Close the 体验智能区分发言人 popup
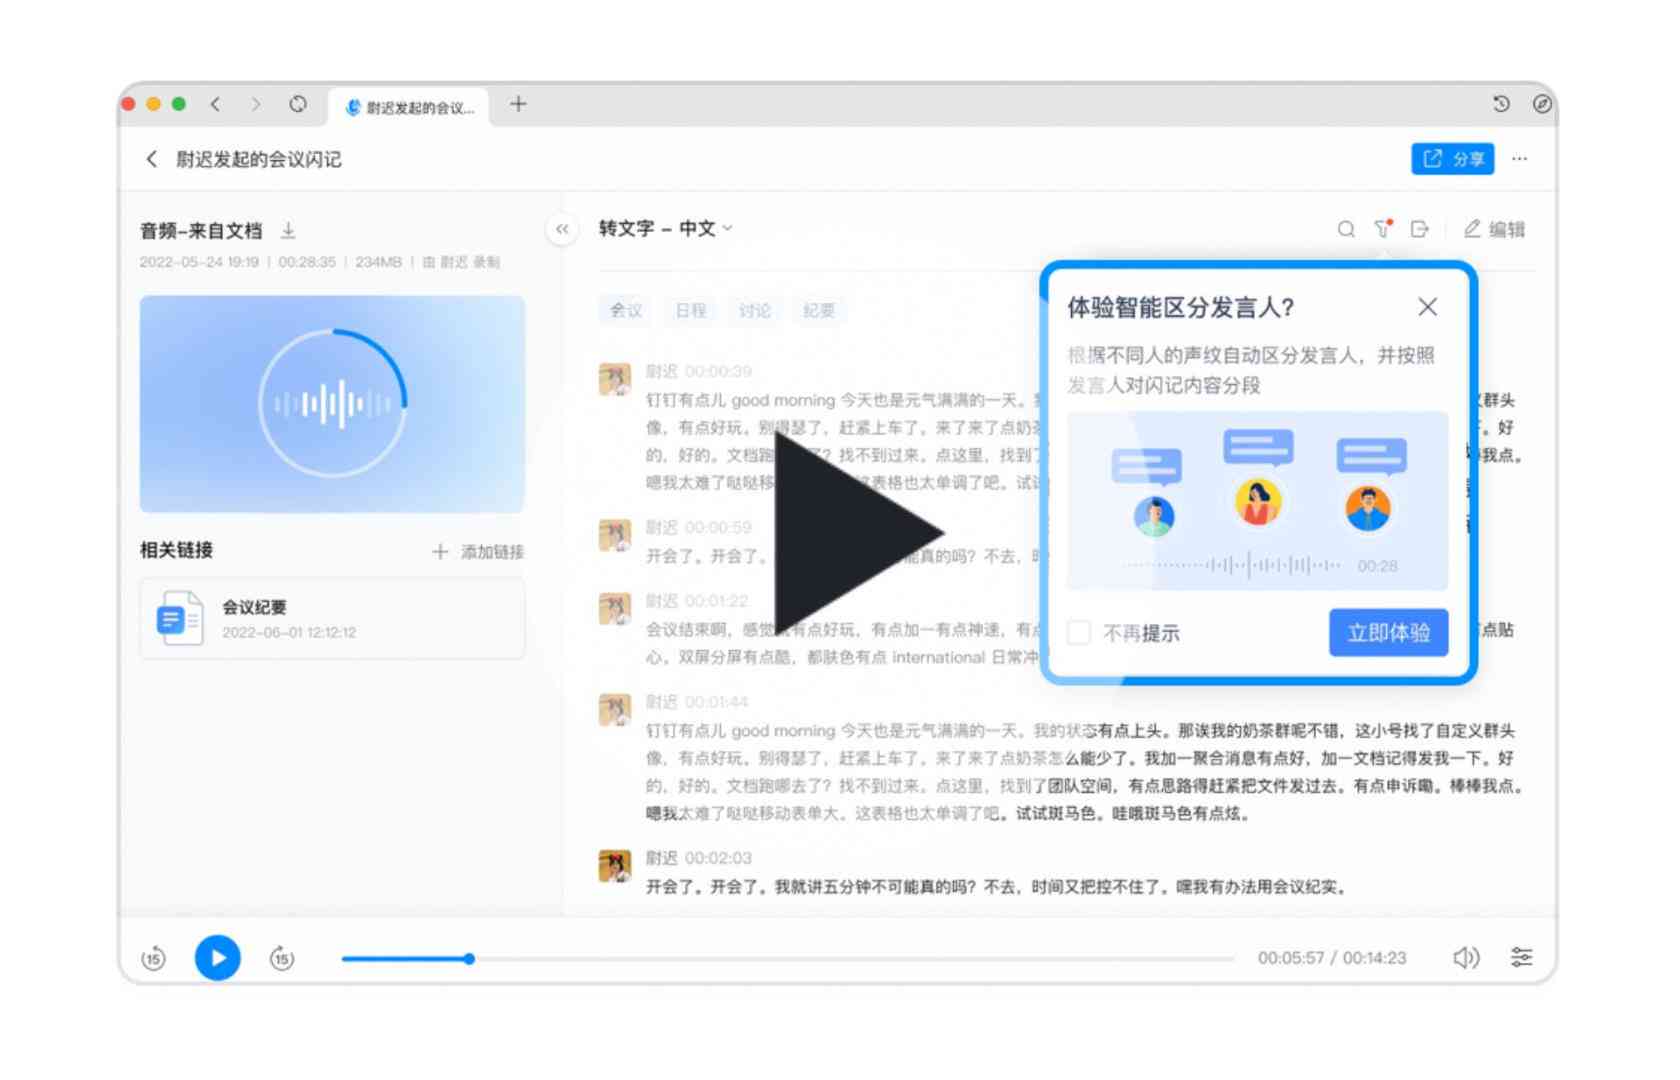This screenshot has width=1680, height=1080. [1427, 307]
